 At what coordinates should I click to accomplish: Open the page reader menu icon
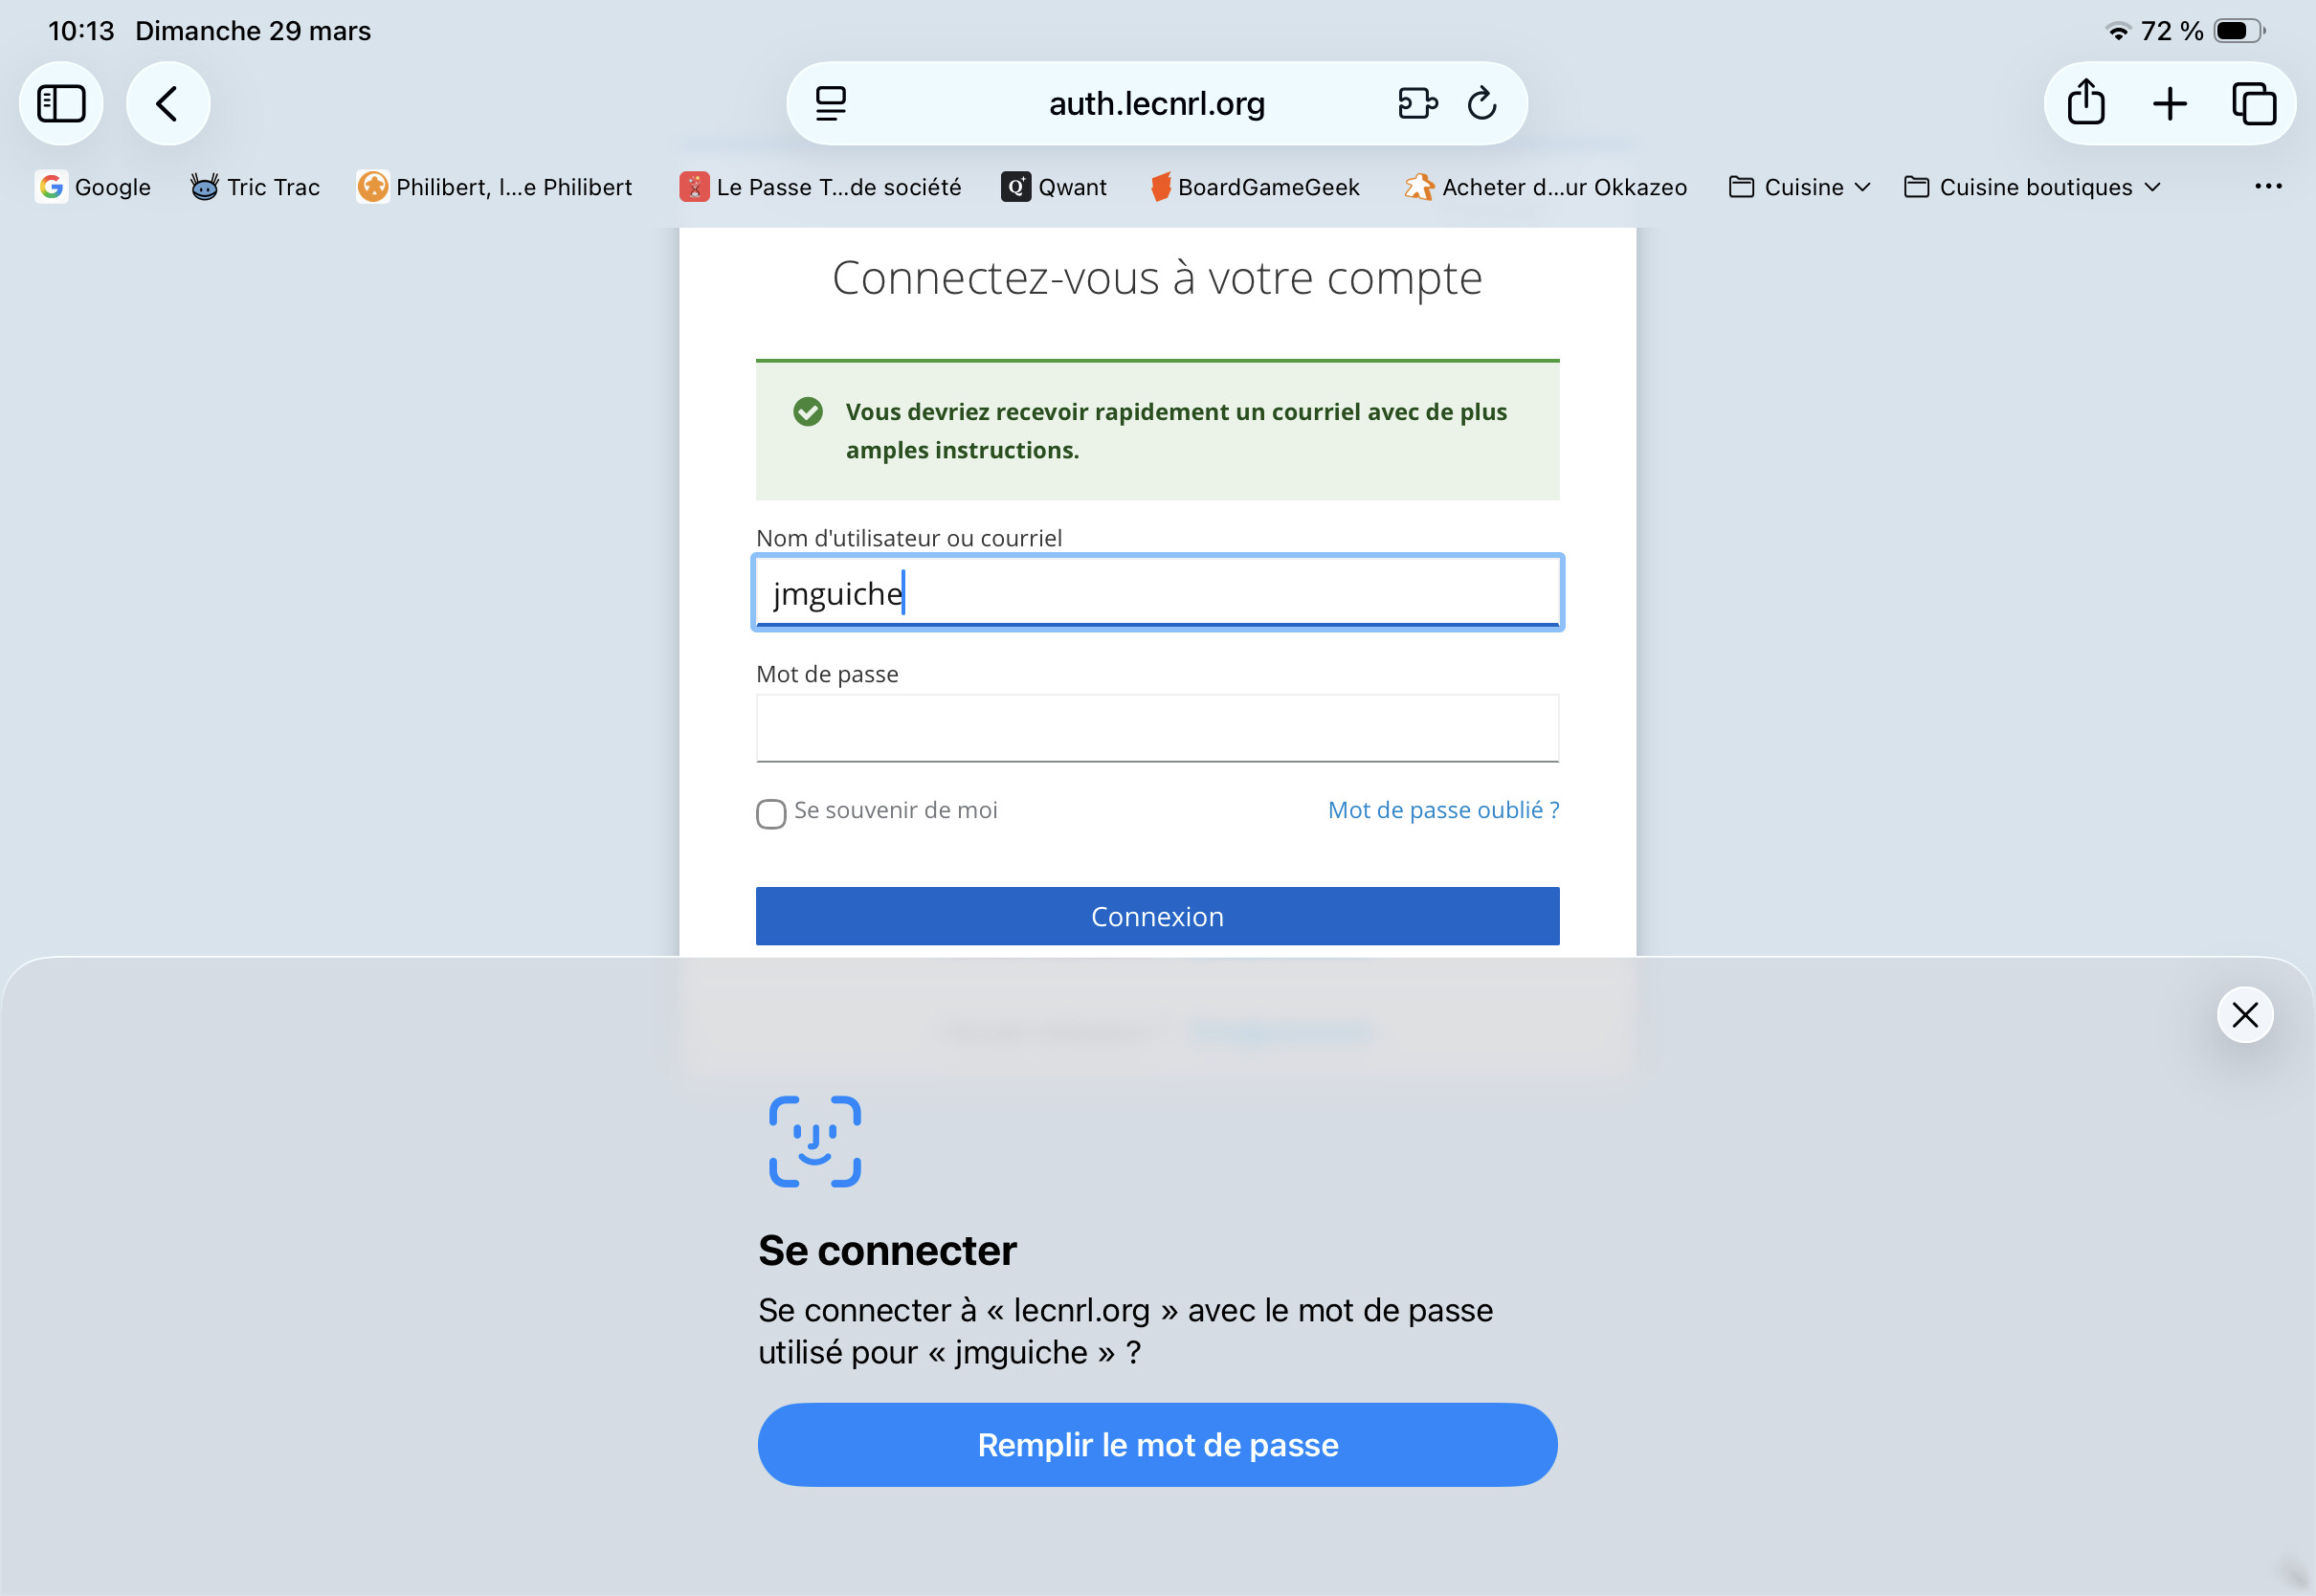[830, 103]
